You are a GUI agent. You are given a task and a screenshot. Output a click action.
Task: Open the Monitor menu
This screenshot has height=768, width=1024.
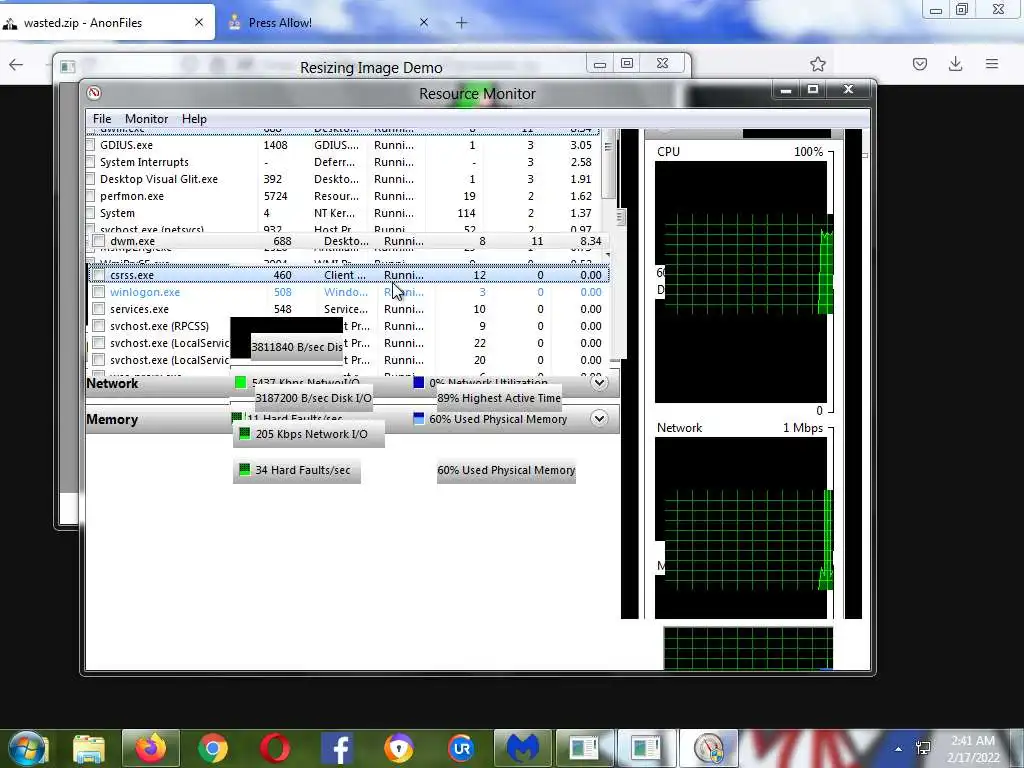click(x=146, y=119)
